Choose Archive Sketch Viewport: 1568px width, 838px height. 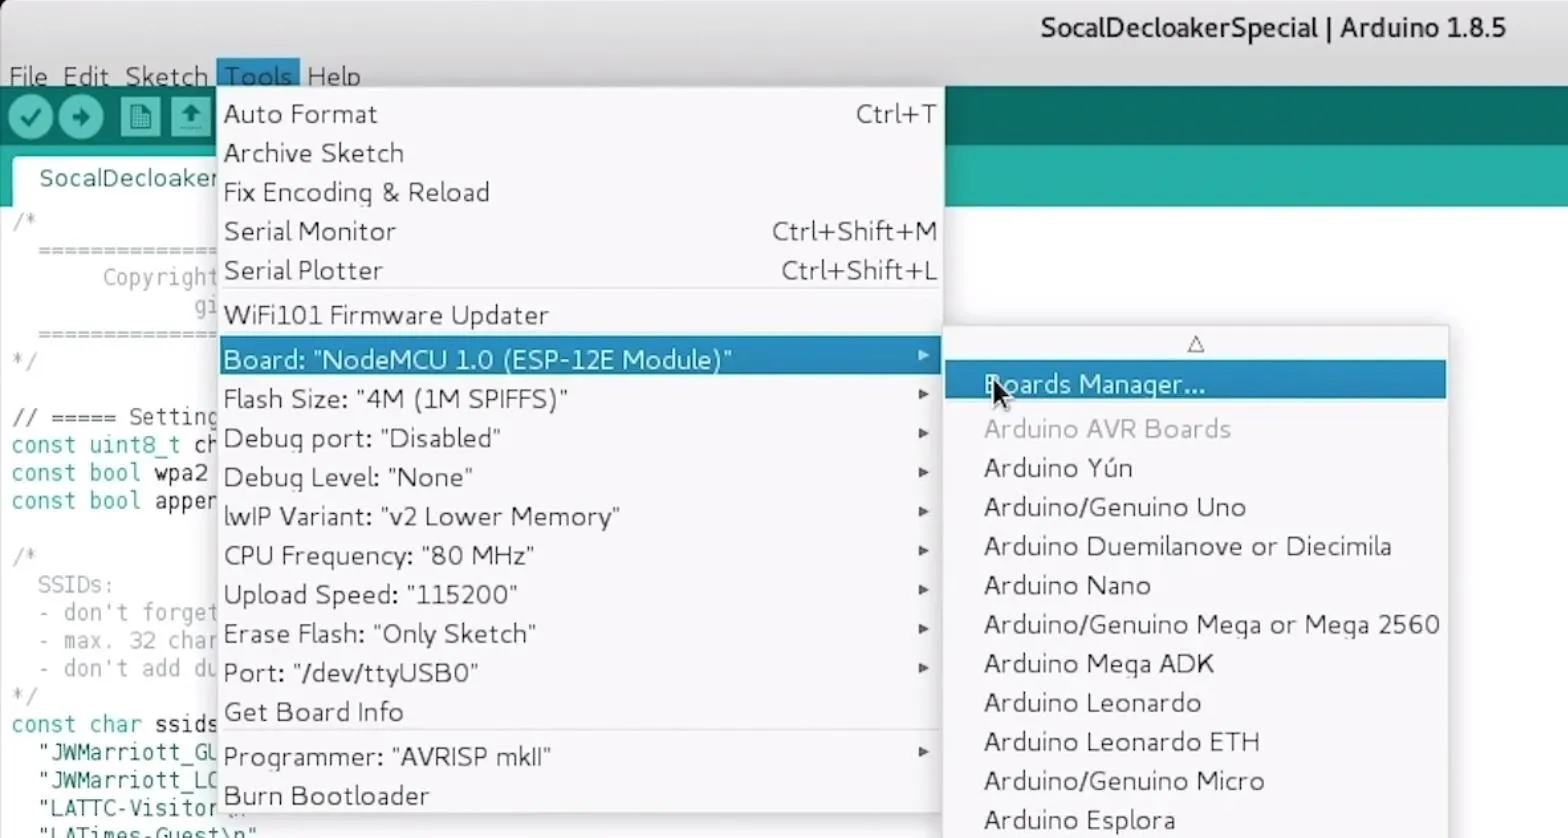point(580,153)
